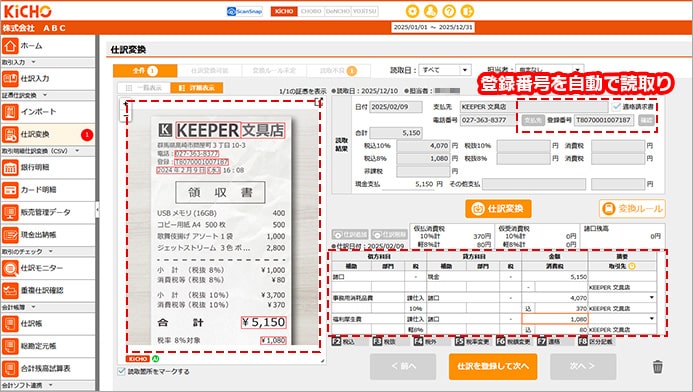Open the user account icon in header
Viewport: 693px width, 392px height.
coord(430,11)
